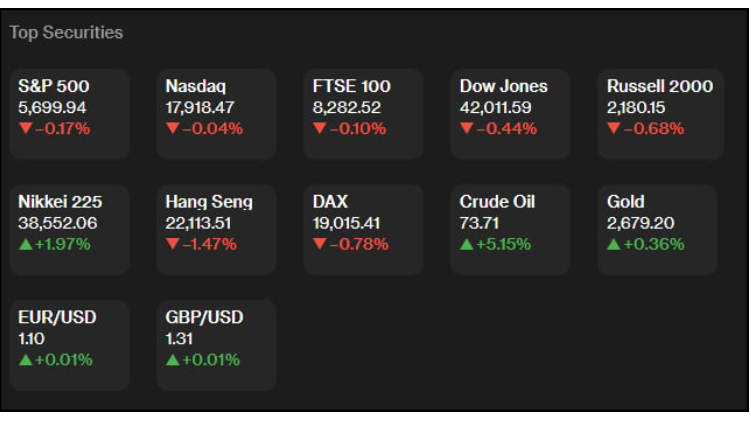Select the EUR/USD currency tile
This screenshot has width=751, height=422.
coord(69,345)
